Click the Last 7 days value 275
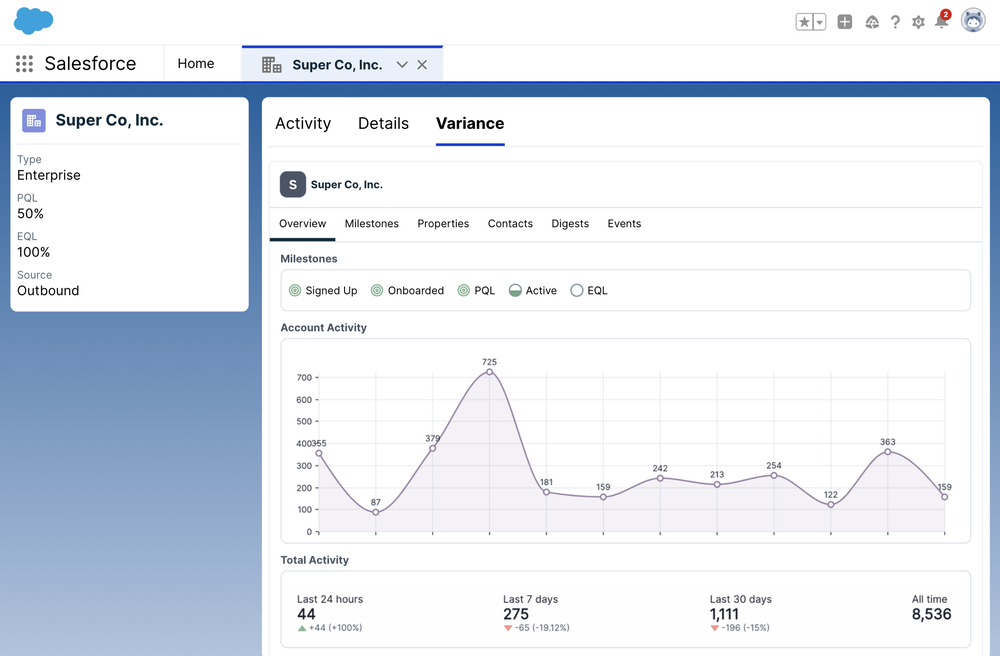This screenshot has width=1000, height=656. coord(516,614)
